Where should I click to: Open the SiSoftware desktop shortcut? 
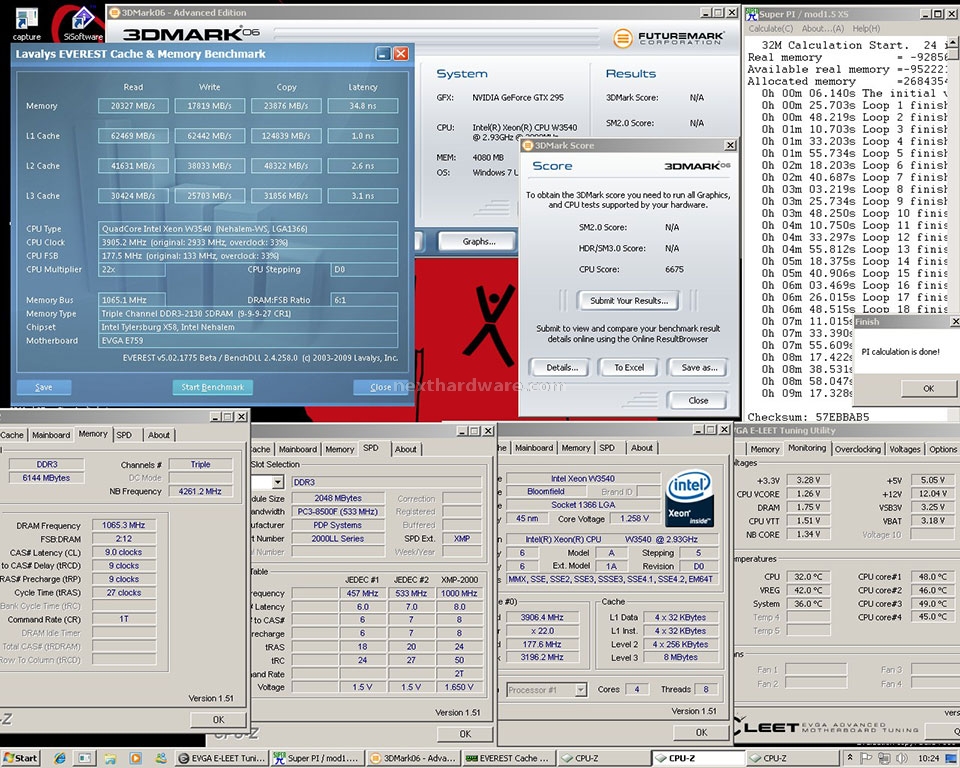[83, 23]
